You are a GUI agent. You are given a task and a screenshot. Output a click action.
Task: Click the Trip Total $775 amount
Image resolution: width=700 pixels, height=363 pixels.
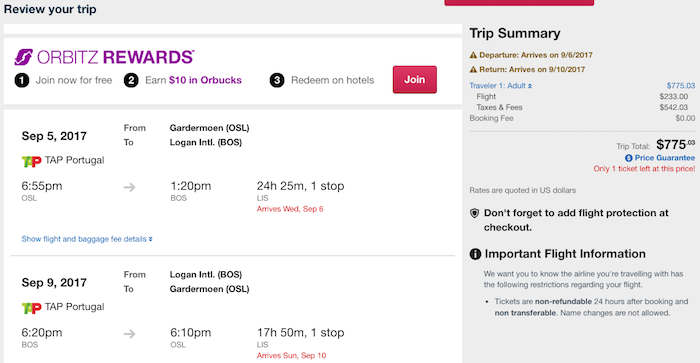[x=675, y=145]
